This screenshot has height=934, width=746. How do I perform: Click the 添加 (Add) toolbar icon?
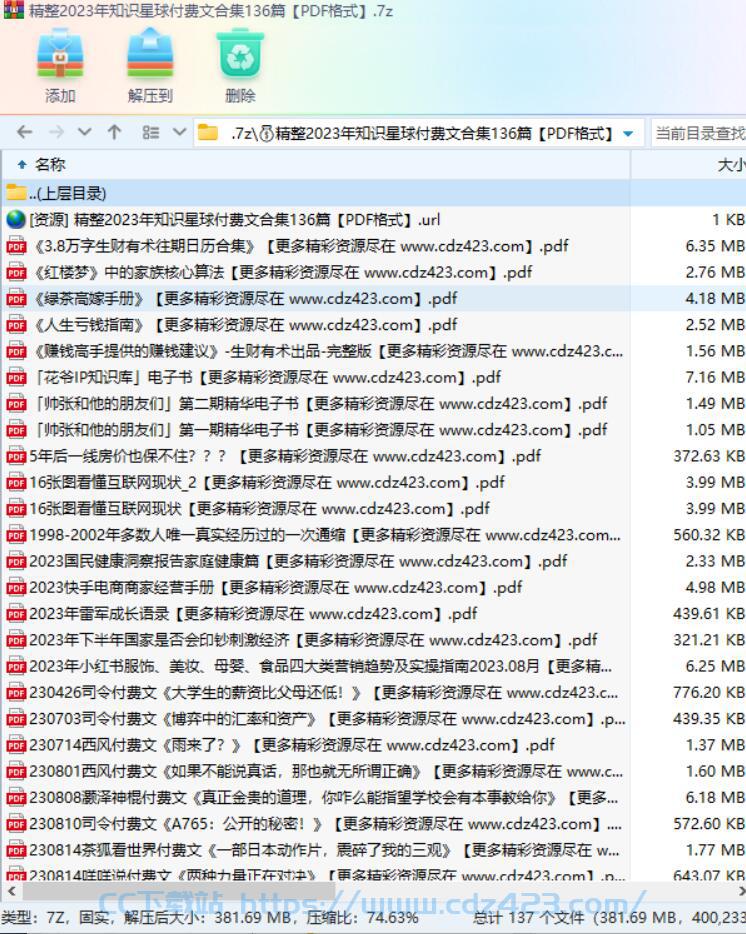click(x=60, y=54)
